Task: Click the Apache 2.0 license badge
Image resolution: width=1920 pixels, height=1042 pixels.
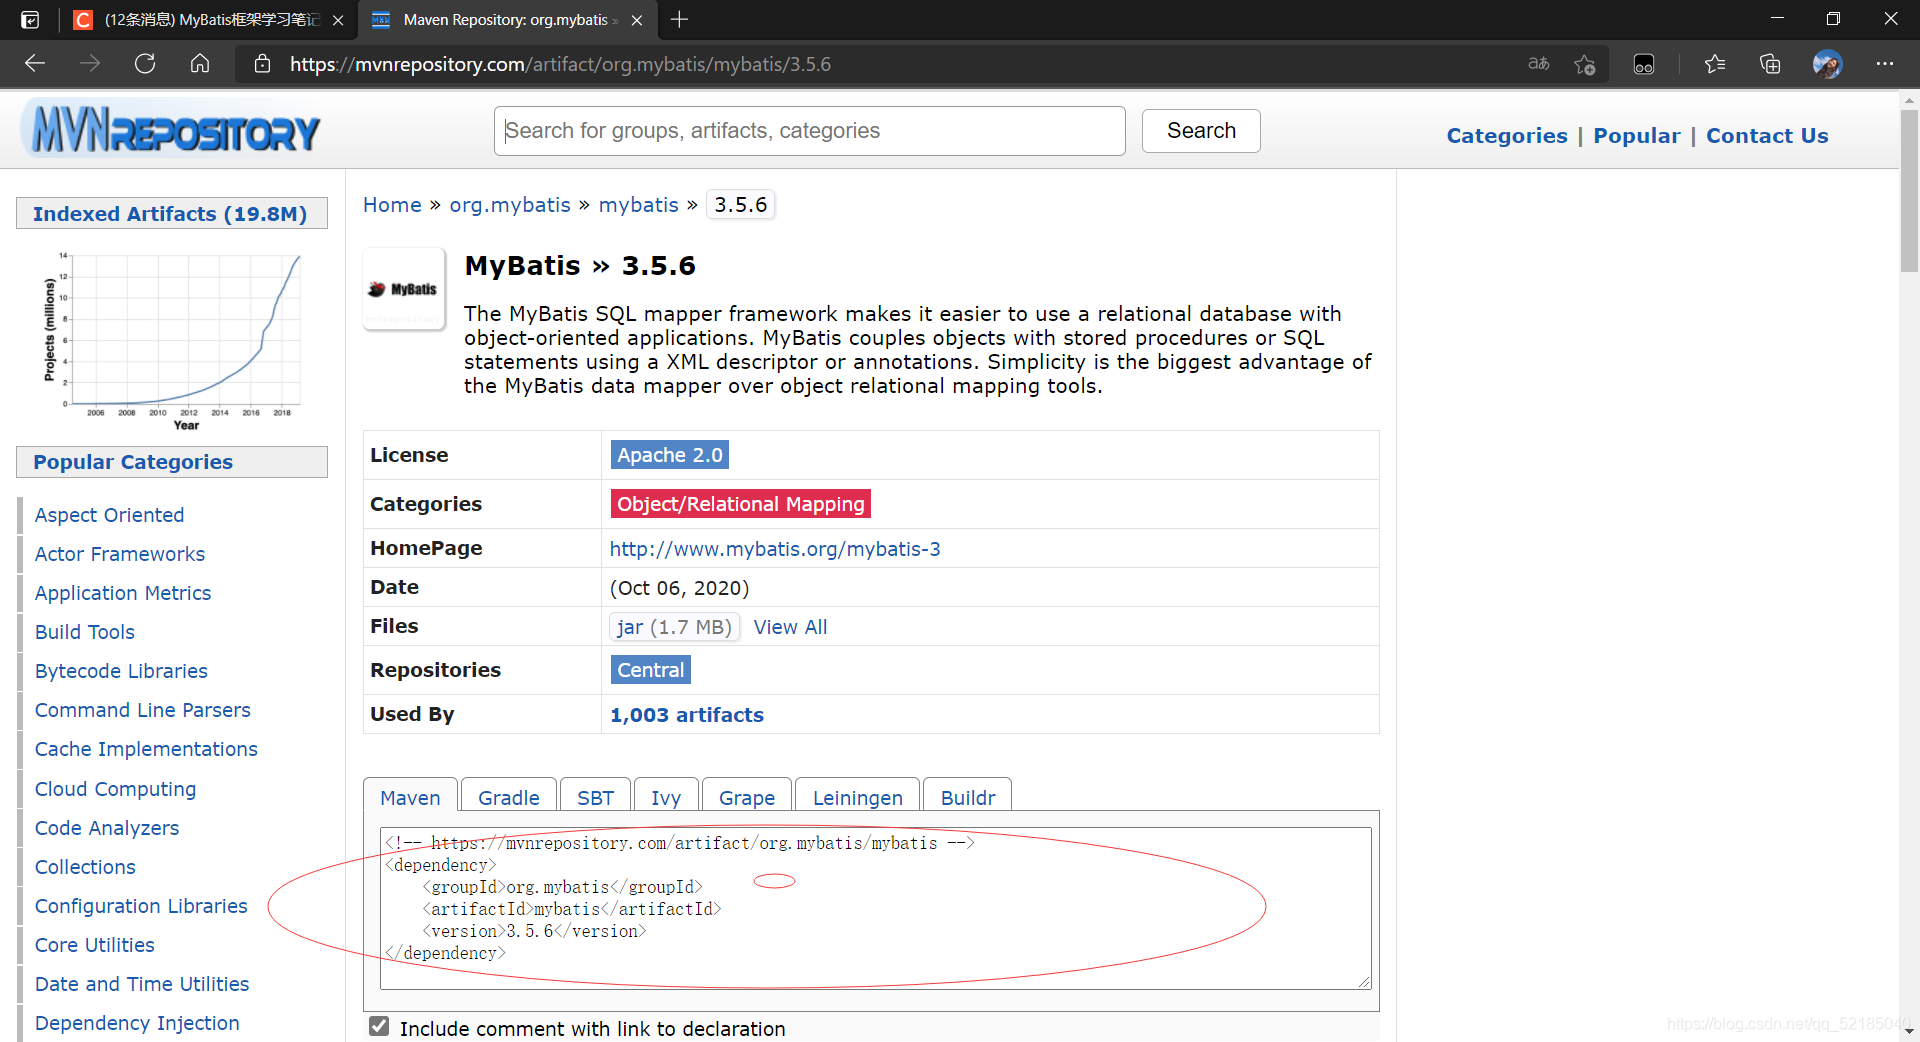Action: [670, 455]
